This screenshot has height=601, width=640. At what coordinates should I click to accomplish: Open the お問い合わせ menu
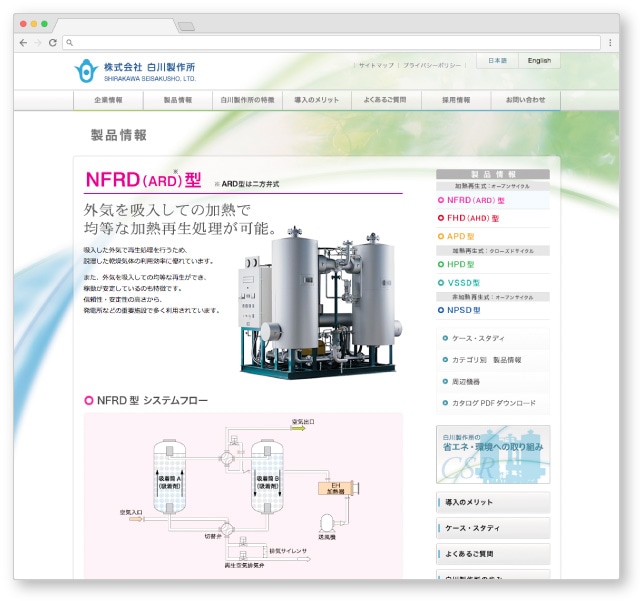pos(525,100)
